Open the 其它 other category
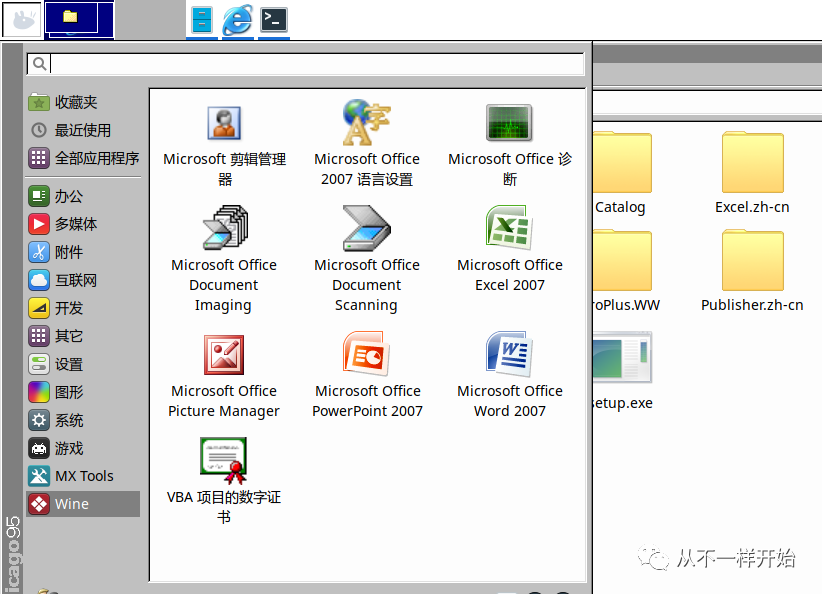Image resolution: width=822 pixels, height=594 pixels. 83,336
